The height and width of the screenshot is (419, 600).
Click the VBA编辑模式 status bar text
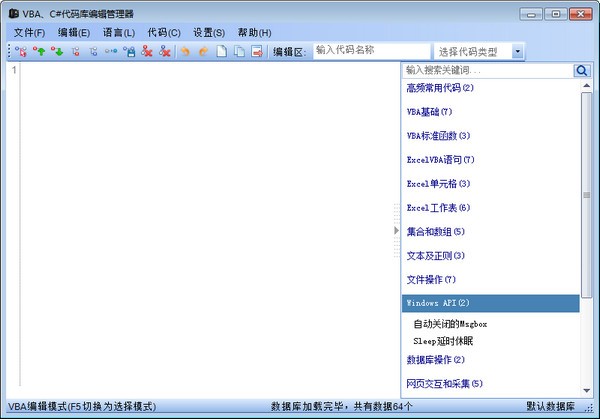(82, 406)
